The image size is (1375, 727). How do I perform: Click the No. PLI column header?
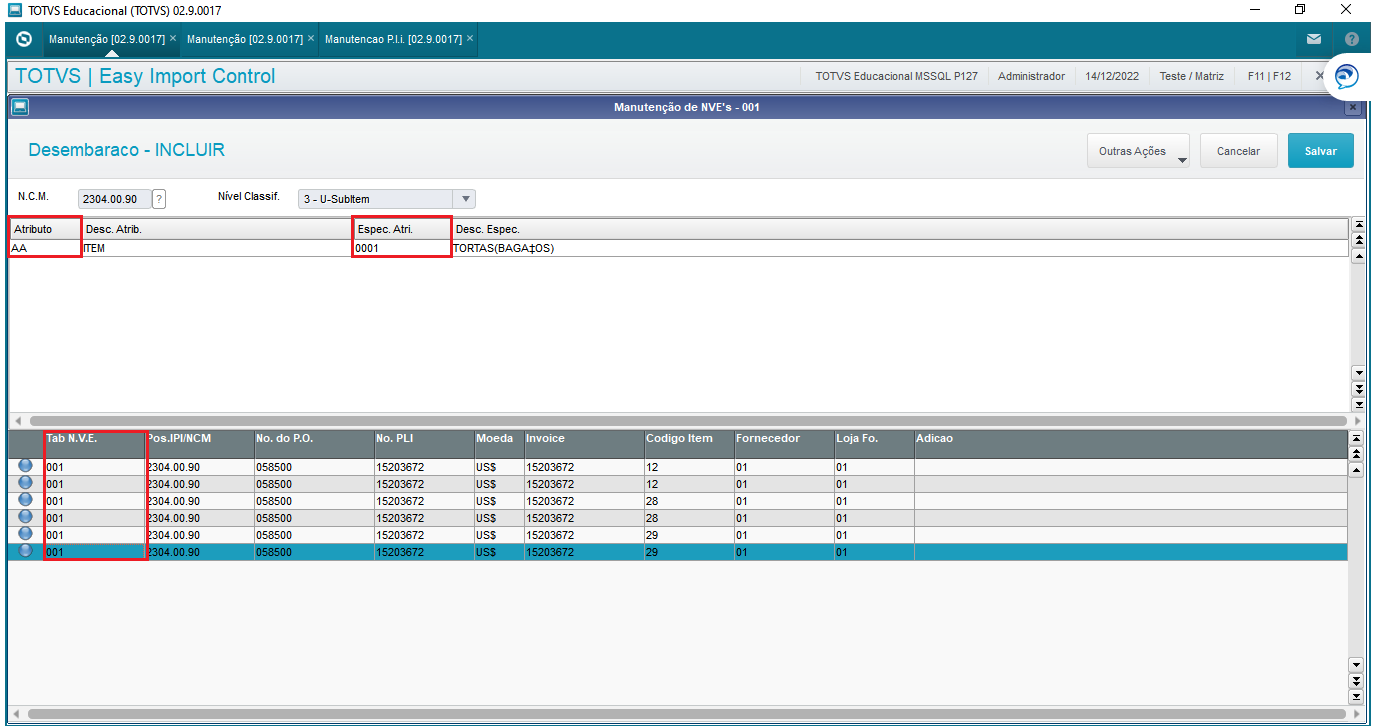[x=424, y=445]
